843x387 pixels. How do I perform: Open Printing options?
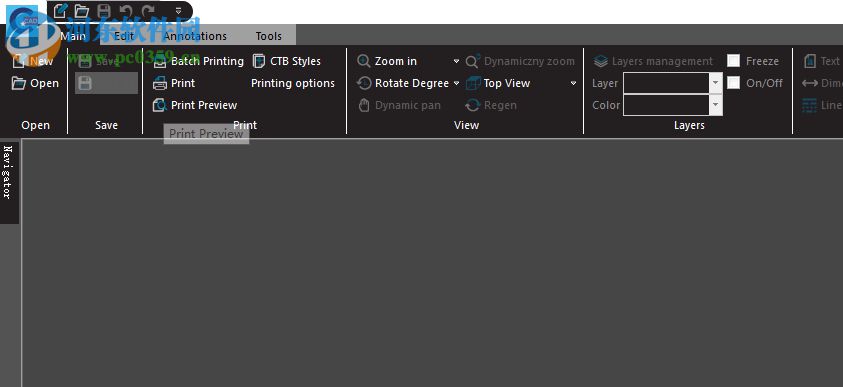pos(293,83)
